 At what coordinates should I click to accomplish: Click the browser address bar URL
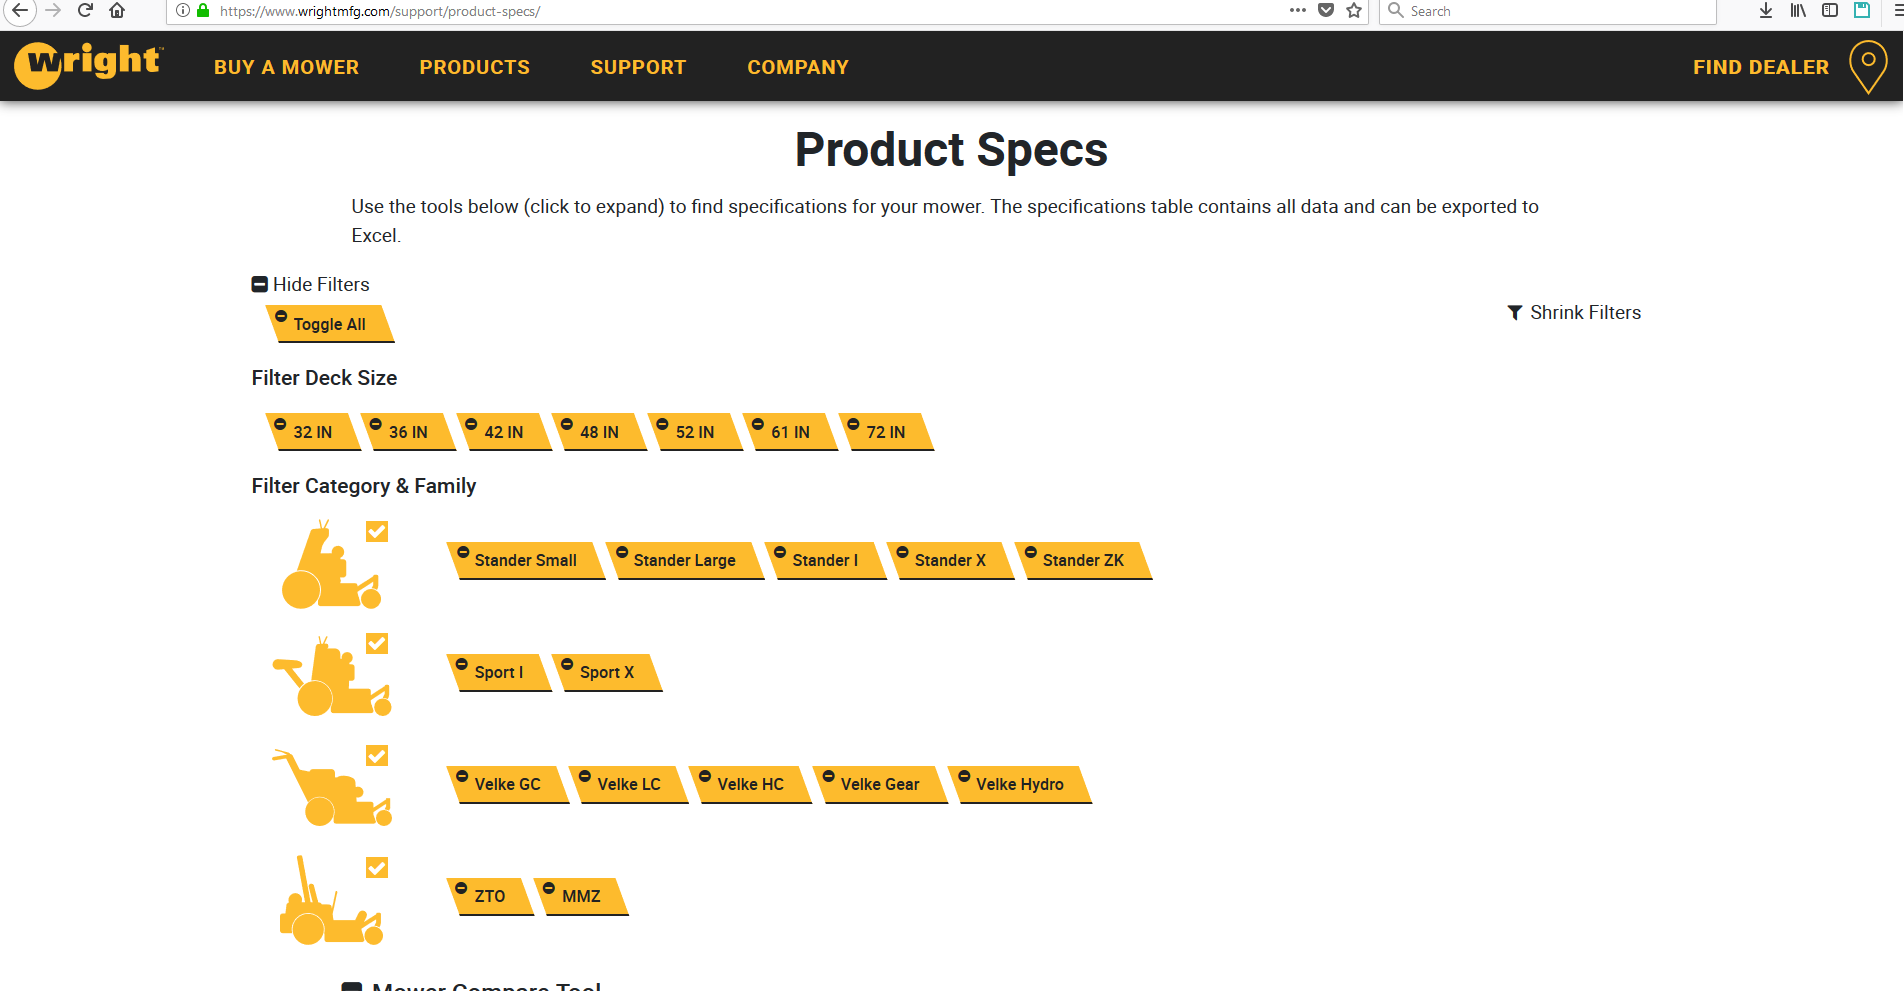(380, 11)
